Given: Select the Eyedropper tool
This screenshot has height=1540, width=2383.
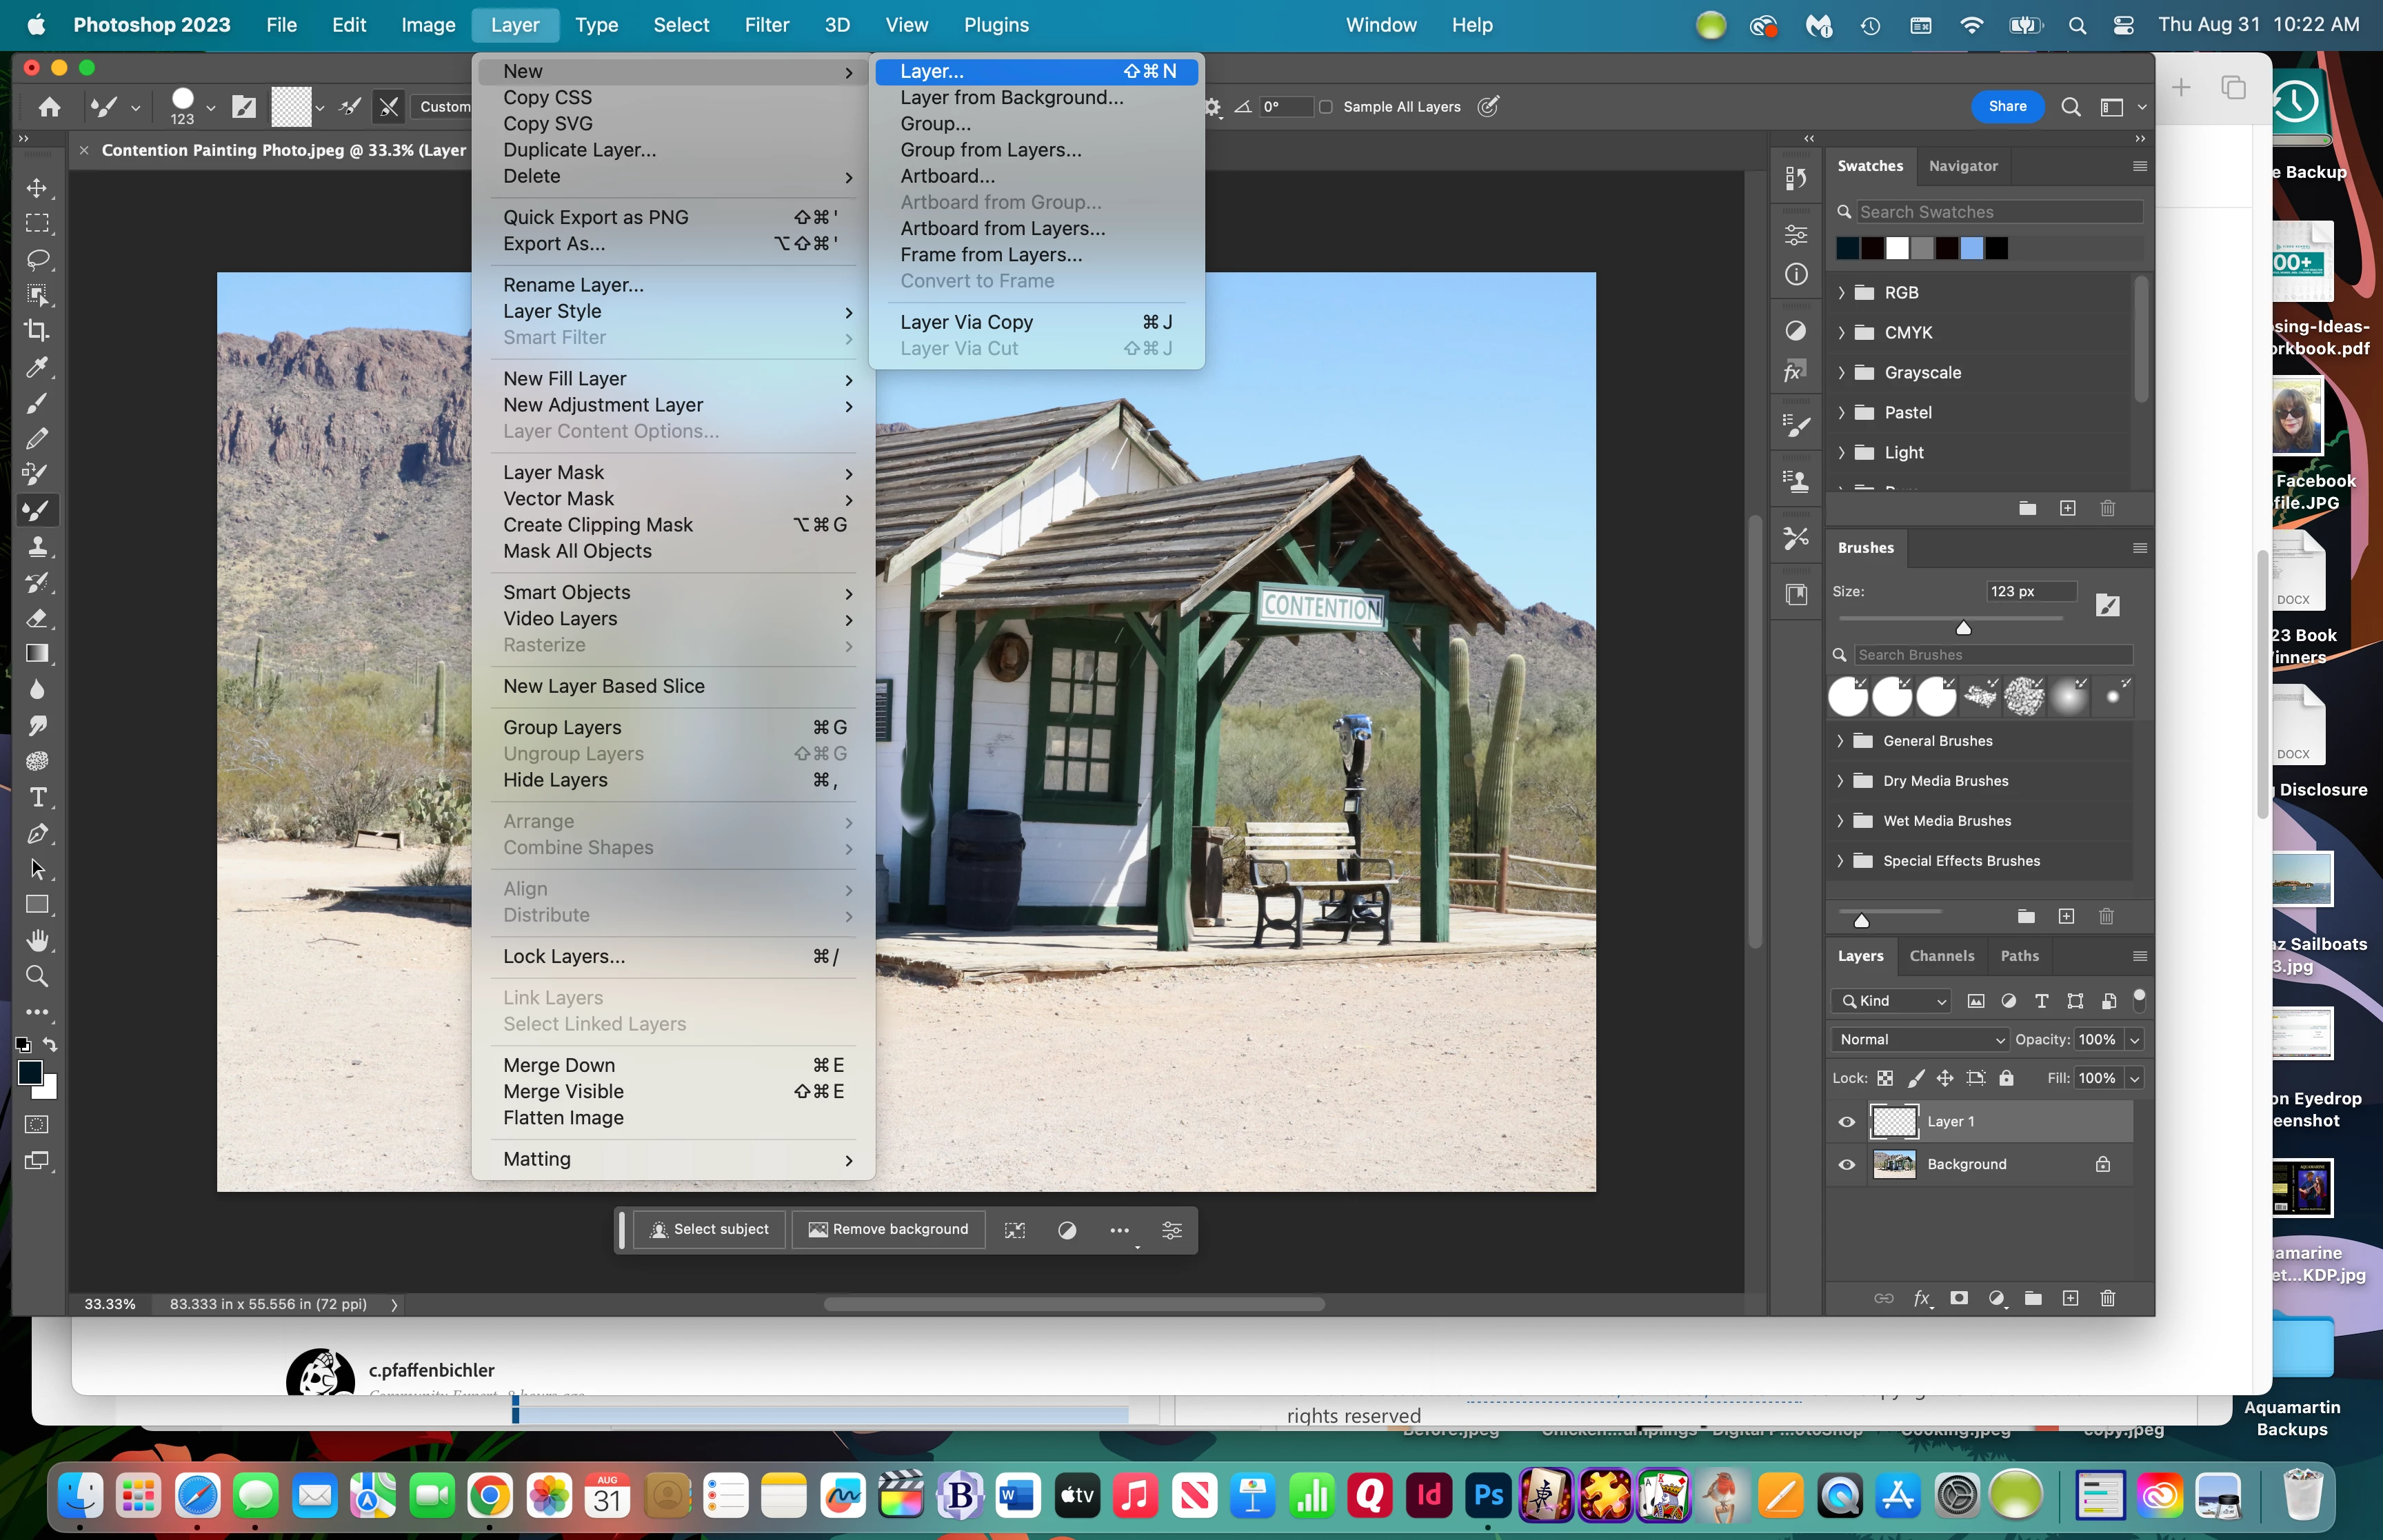Looking at the screenshot, I should pyautogui.click(x=37, y=367).
